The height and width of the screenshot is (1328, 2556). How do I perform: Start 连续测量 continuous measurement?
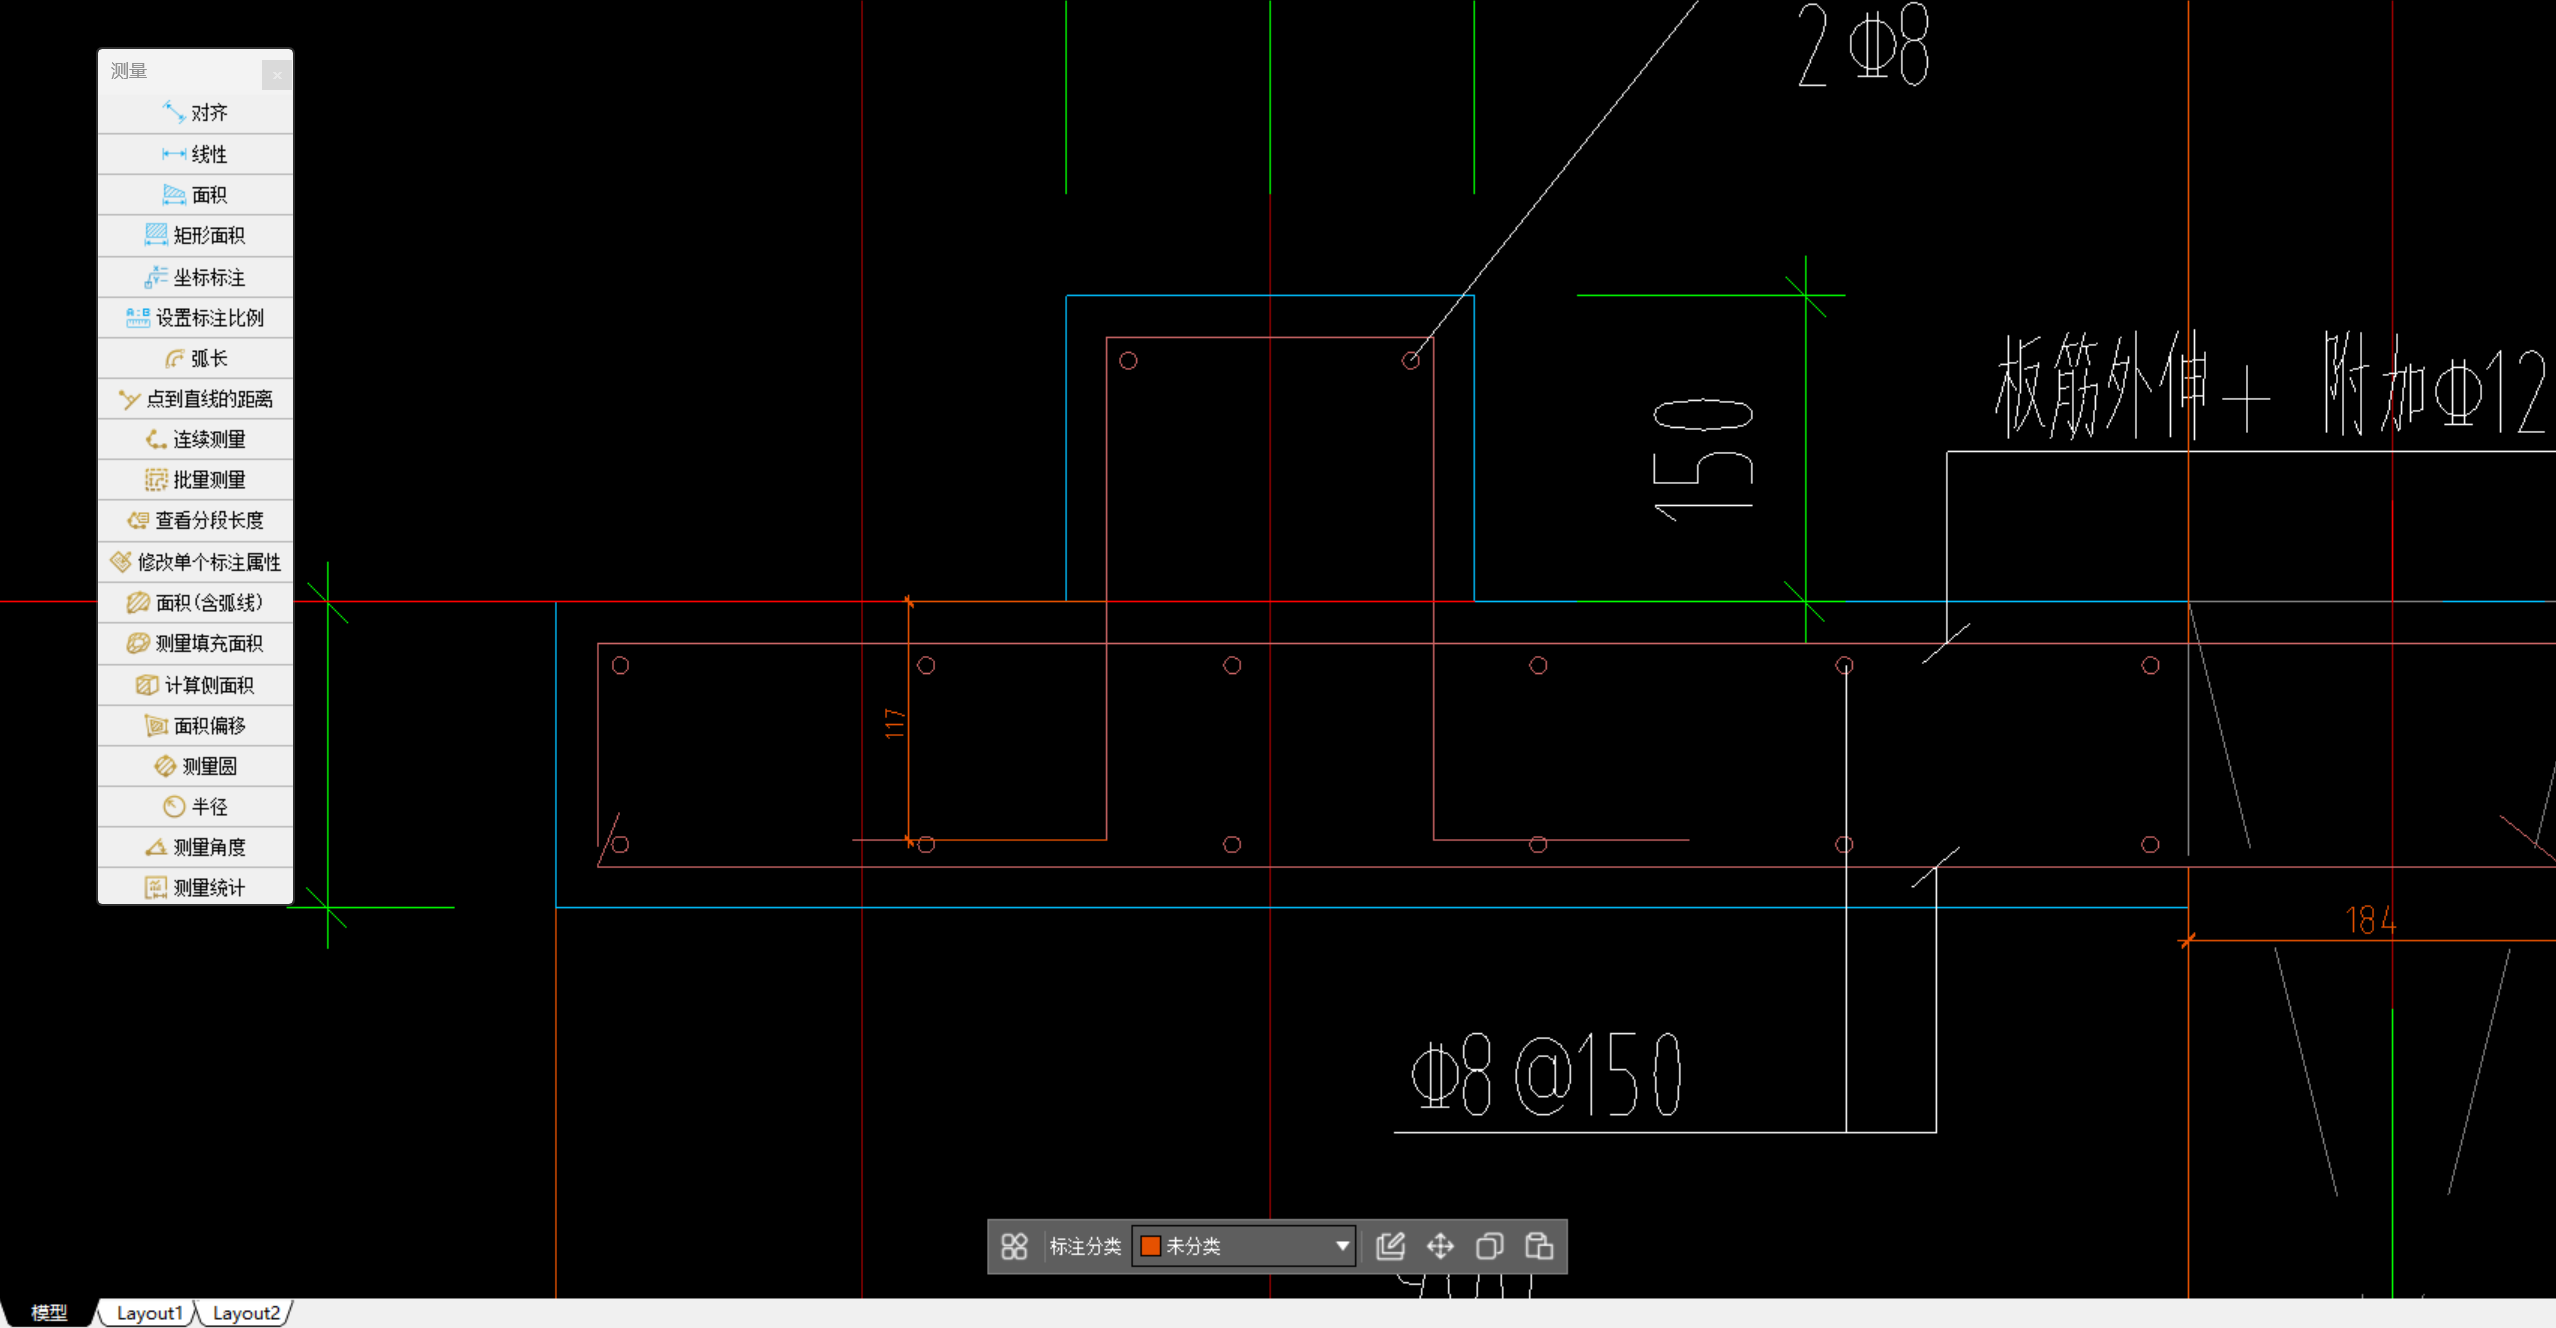tap(196, 439)
